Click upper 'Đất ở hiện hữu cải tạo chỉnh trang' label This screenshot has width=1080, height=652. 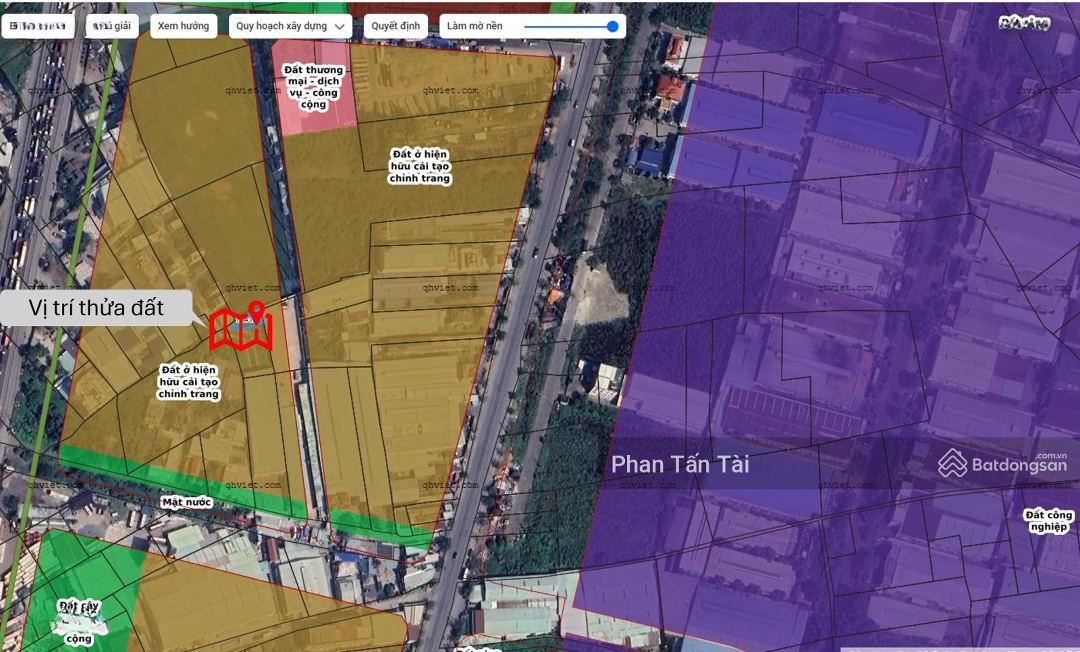tap(420, 166)
